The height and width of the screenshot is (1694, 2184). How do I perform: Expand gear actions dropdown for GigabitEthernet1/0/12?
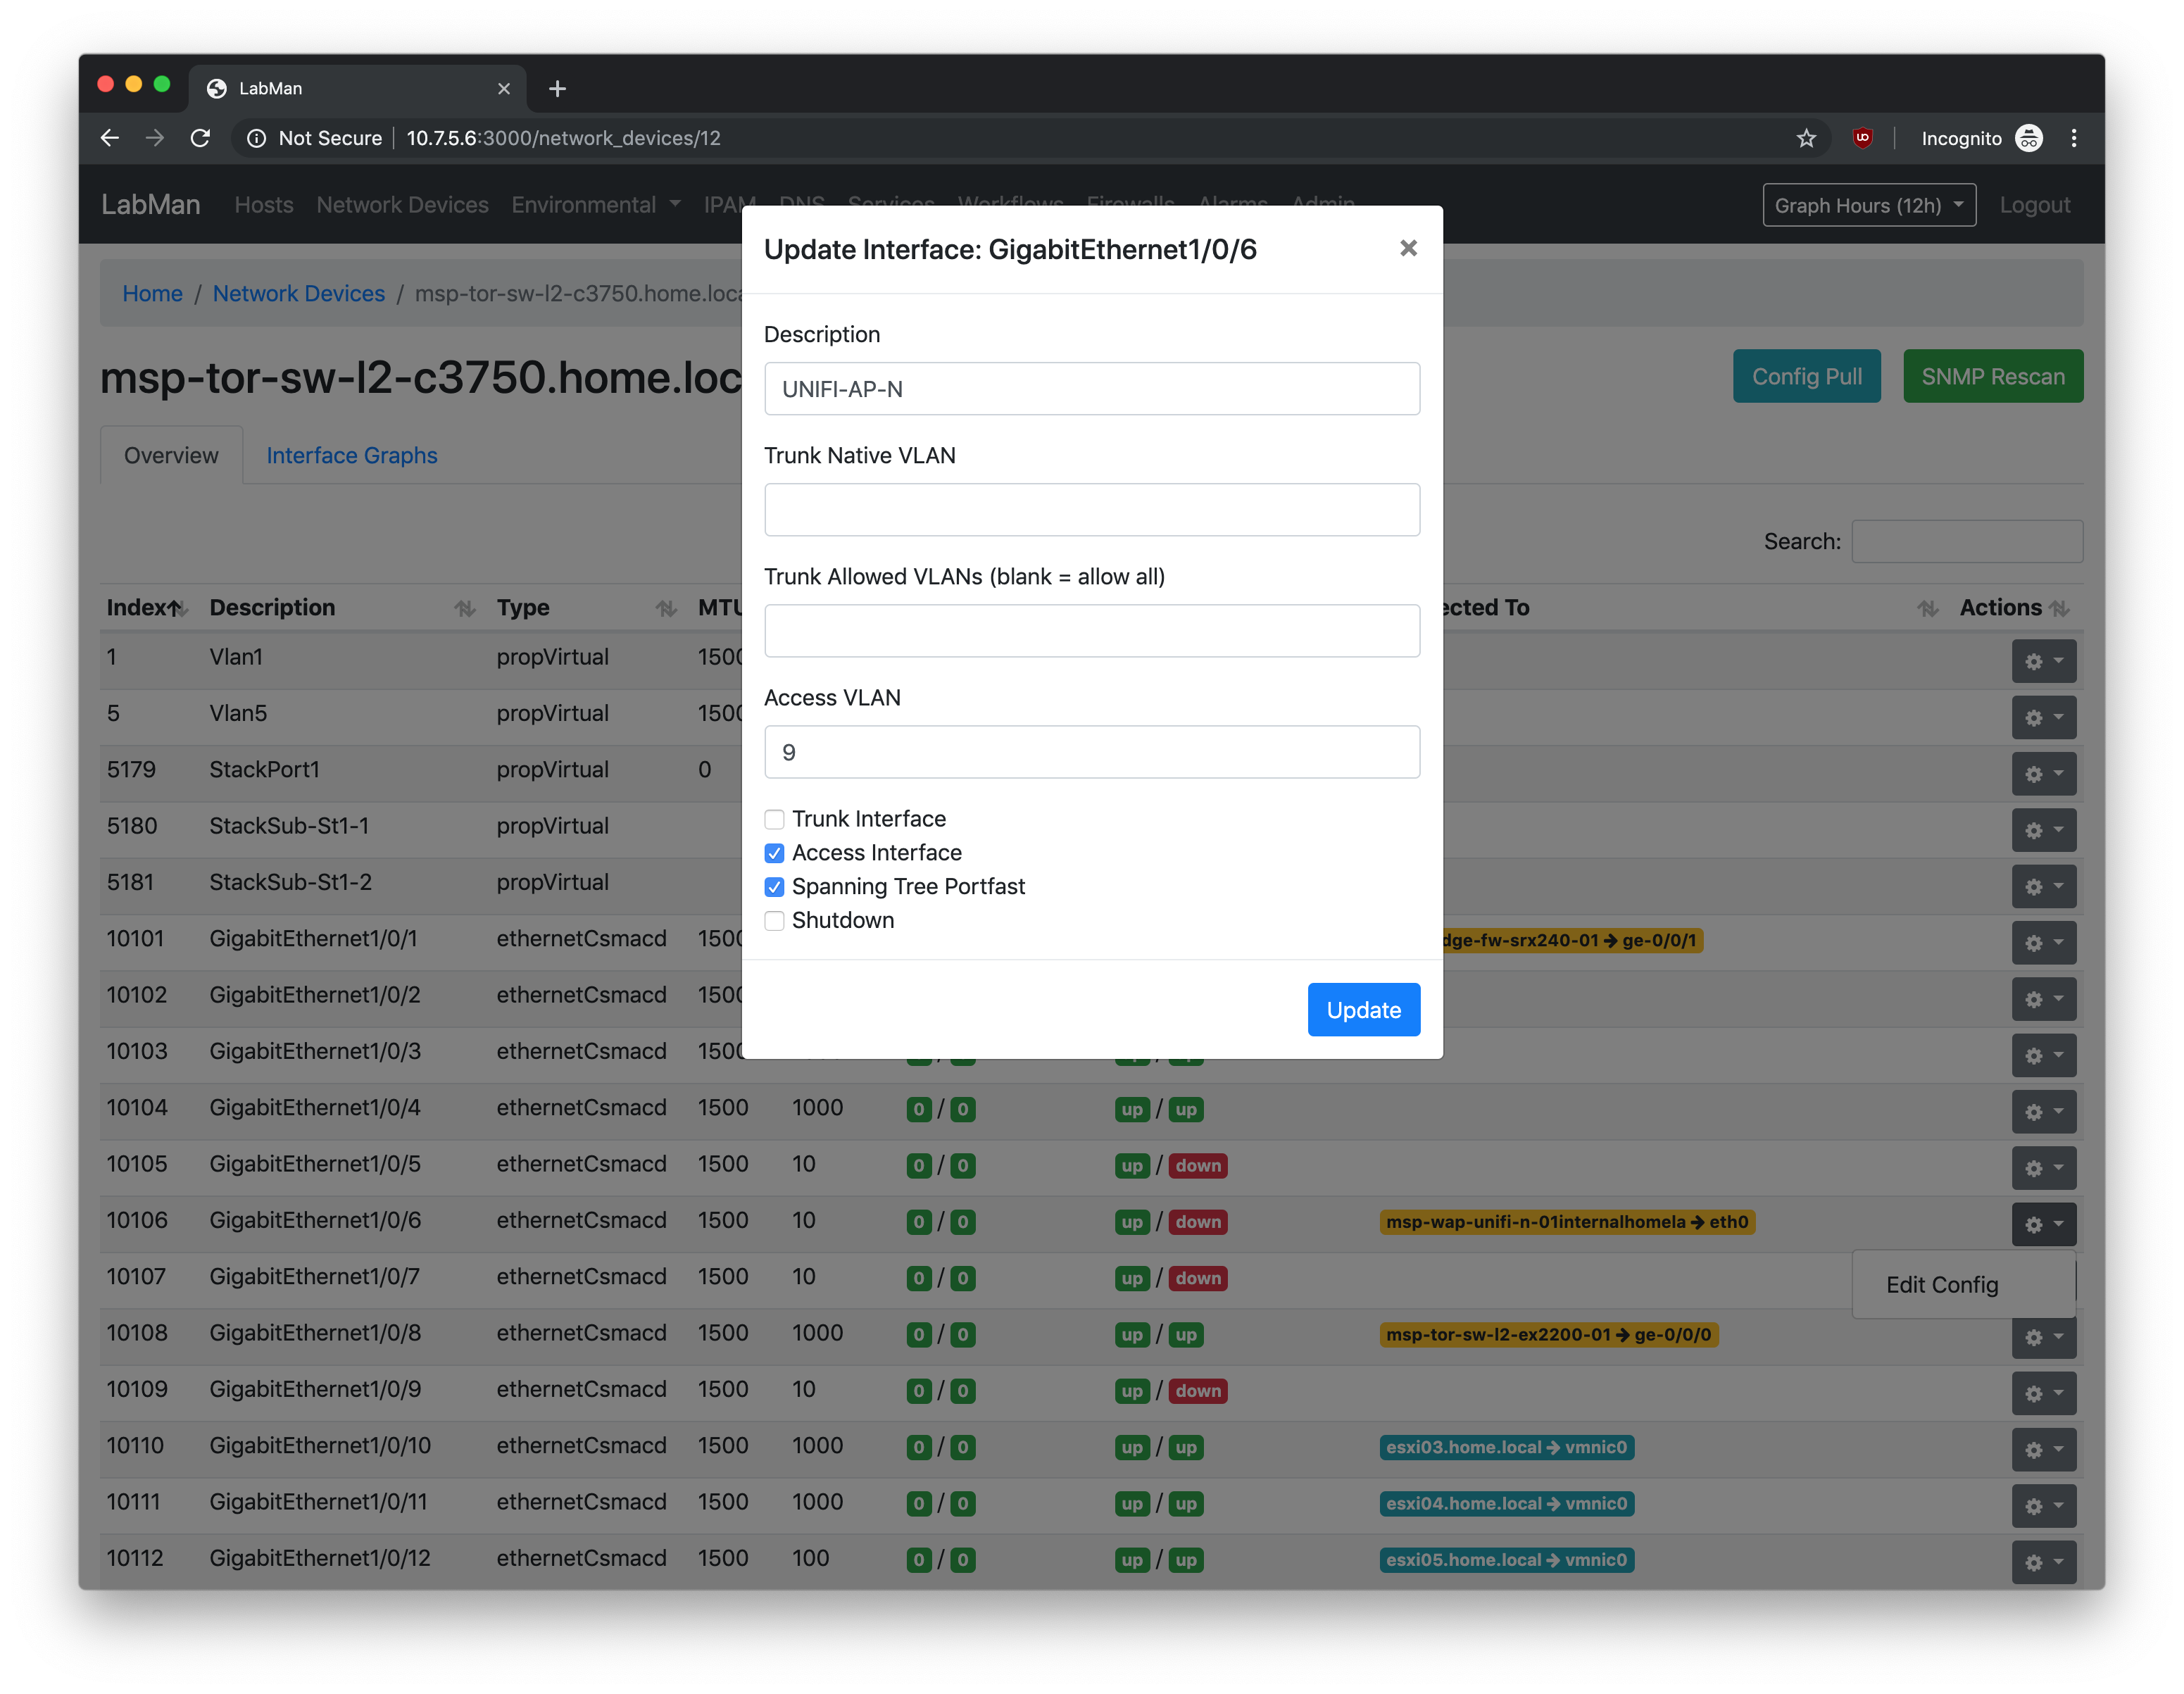(2043, 1561)
